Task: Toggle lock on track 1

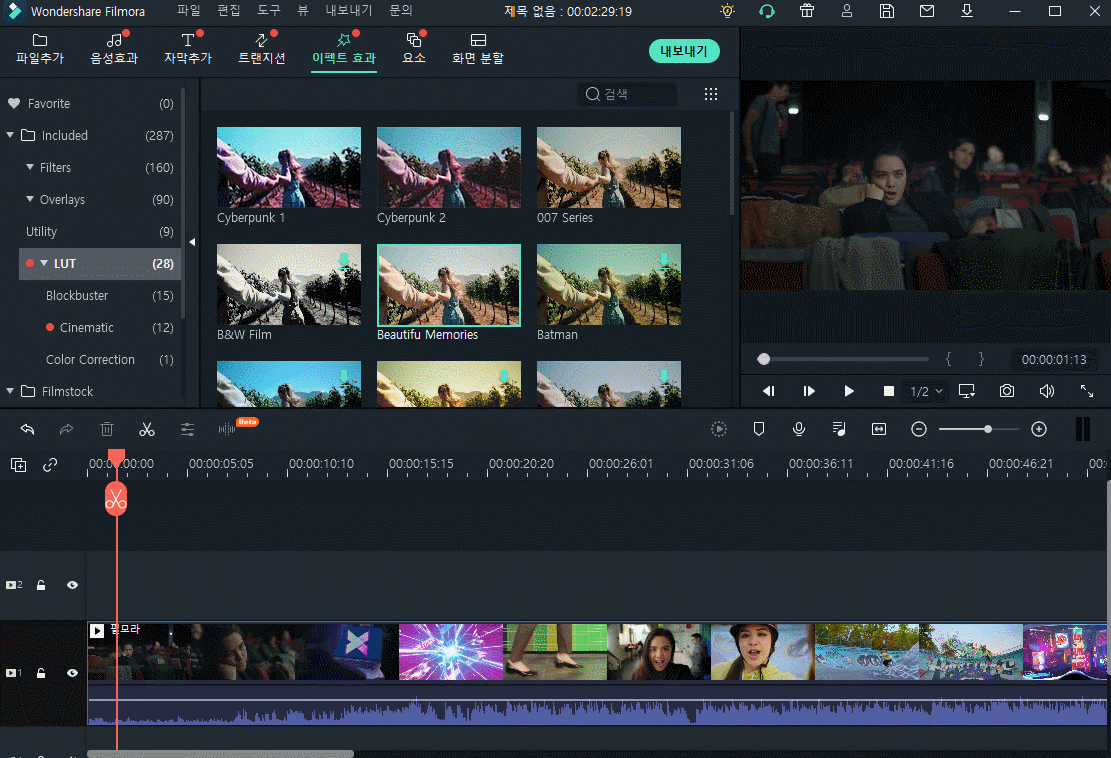Action: tap(41, 673)
